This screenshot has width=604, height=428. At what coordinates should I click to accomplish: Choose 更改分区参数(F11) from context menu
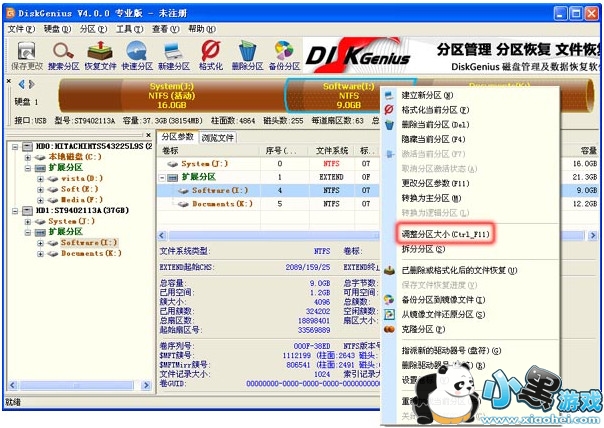click(x=470, y=183)
